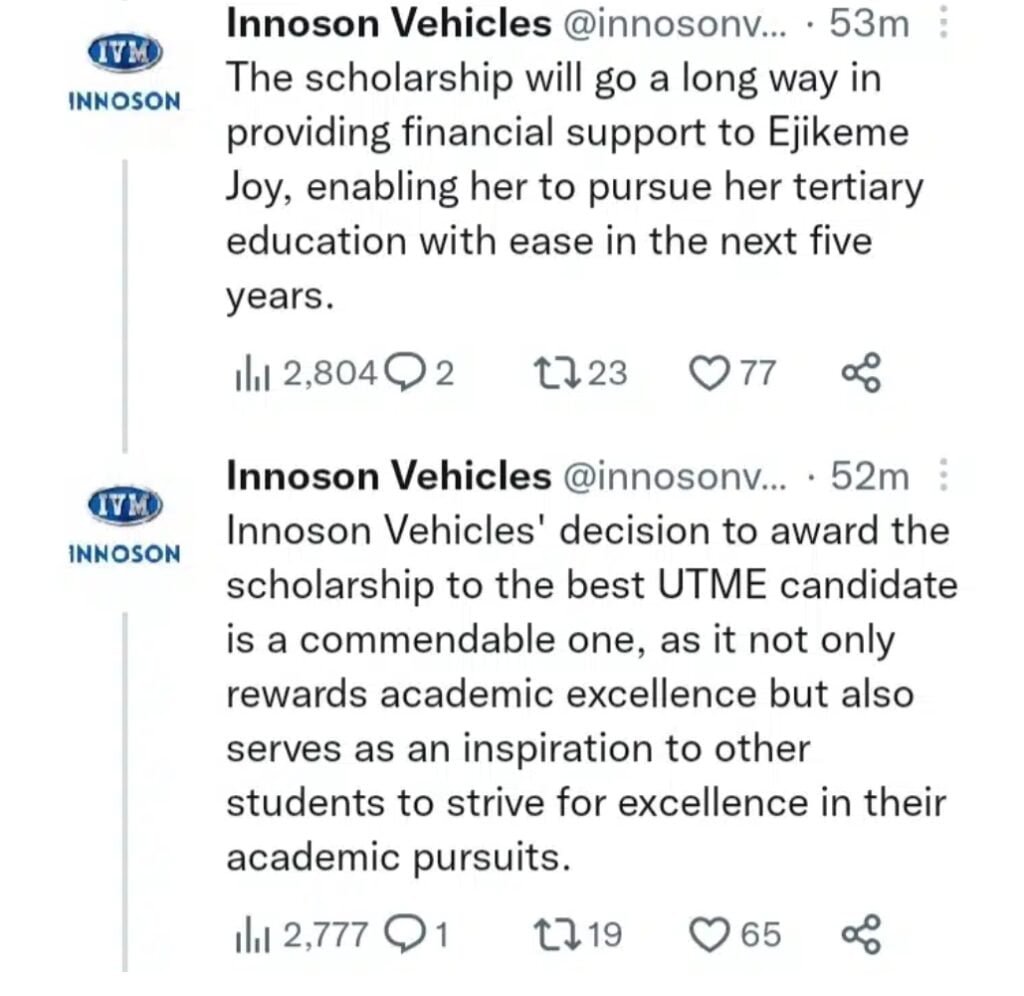
Task: Share the first tweet about the scholarship
Action: click(x=860, y=373)
